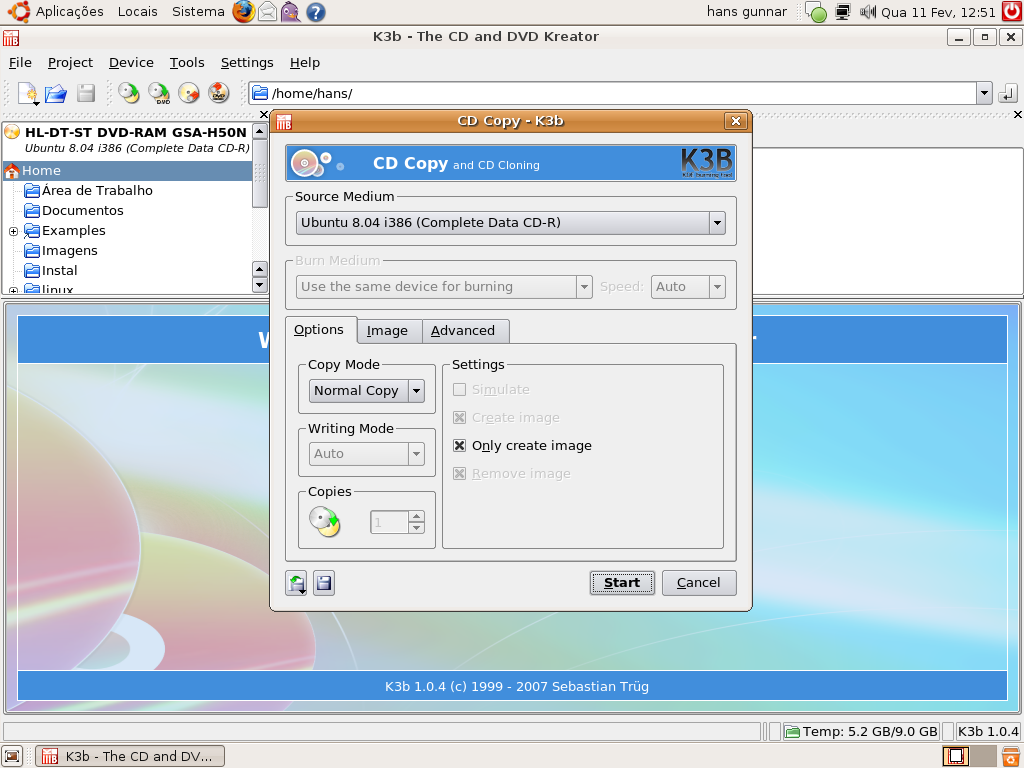1024x768 pixels.
Task: Click the Erase CD-RW toolbar icon
Action: click(189, 93)
